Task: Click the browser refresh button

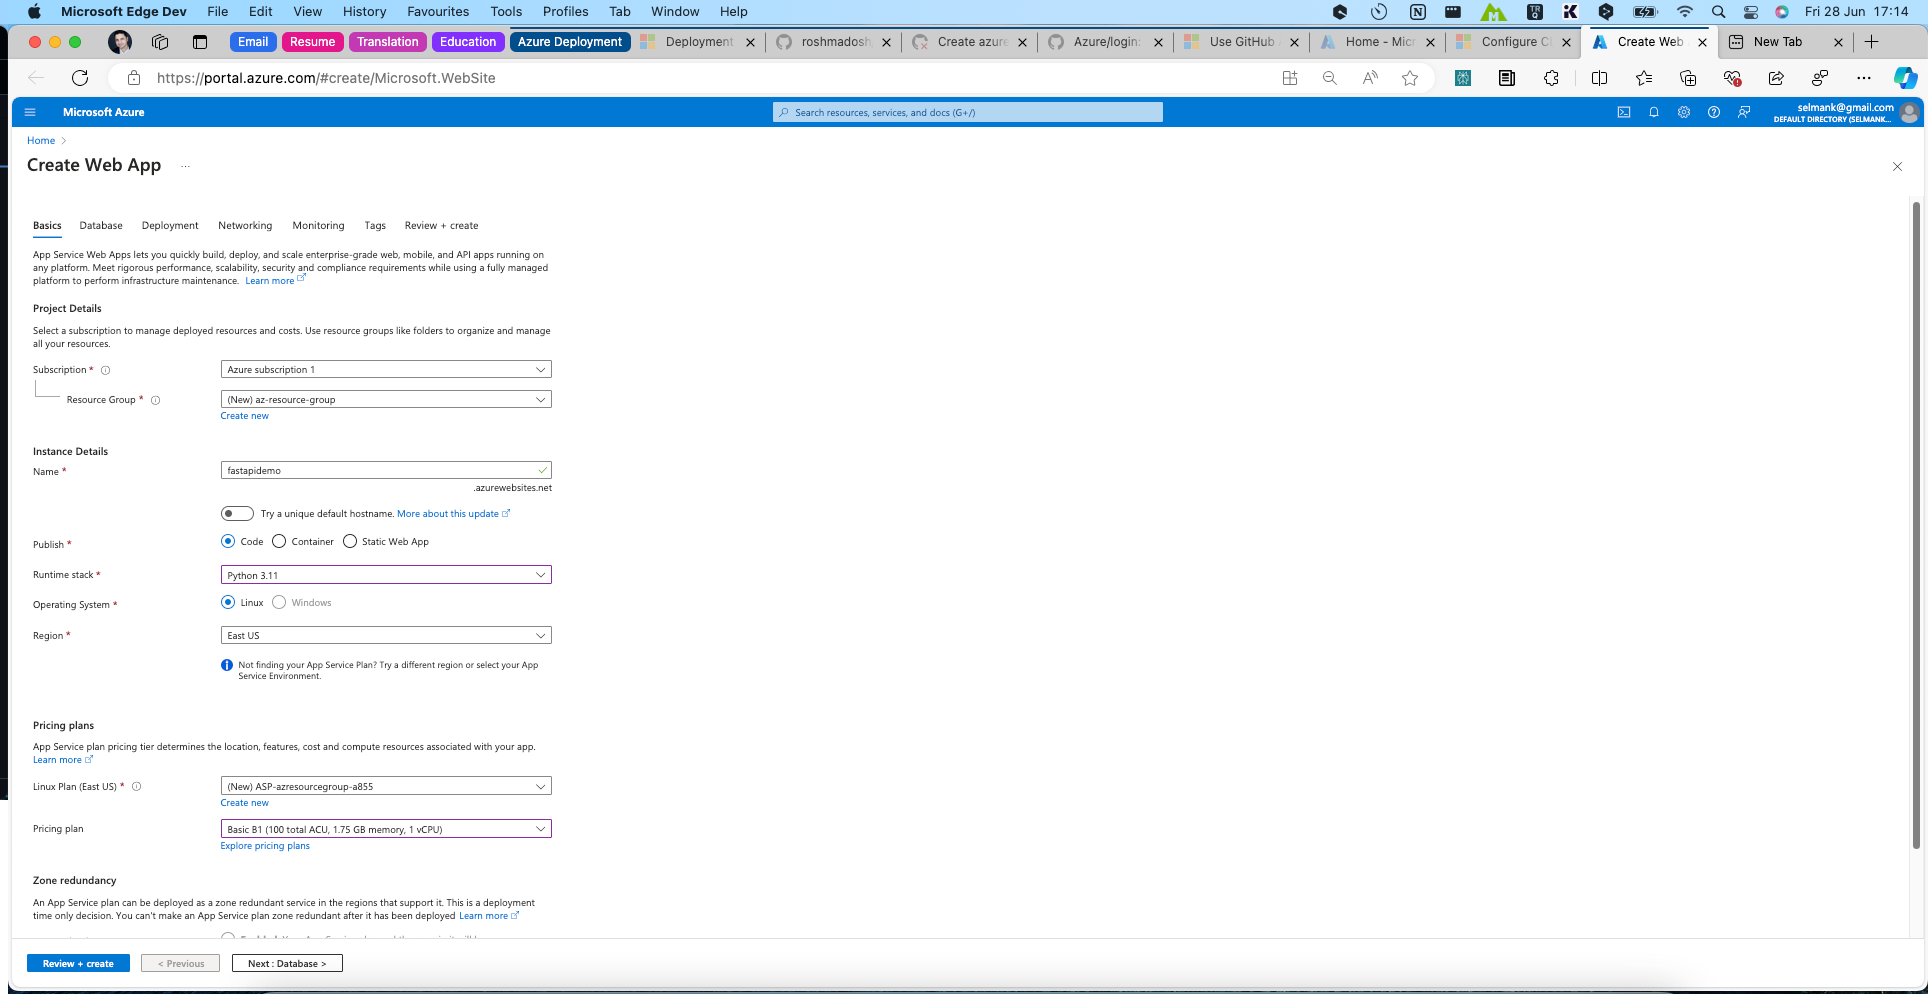Action: coord(80,78)
